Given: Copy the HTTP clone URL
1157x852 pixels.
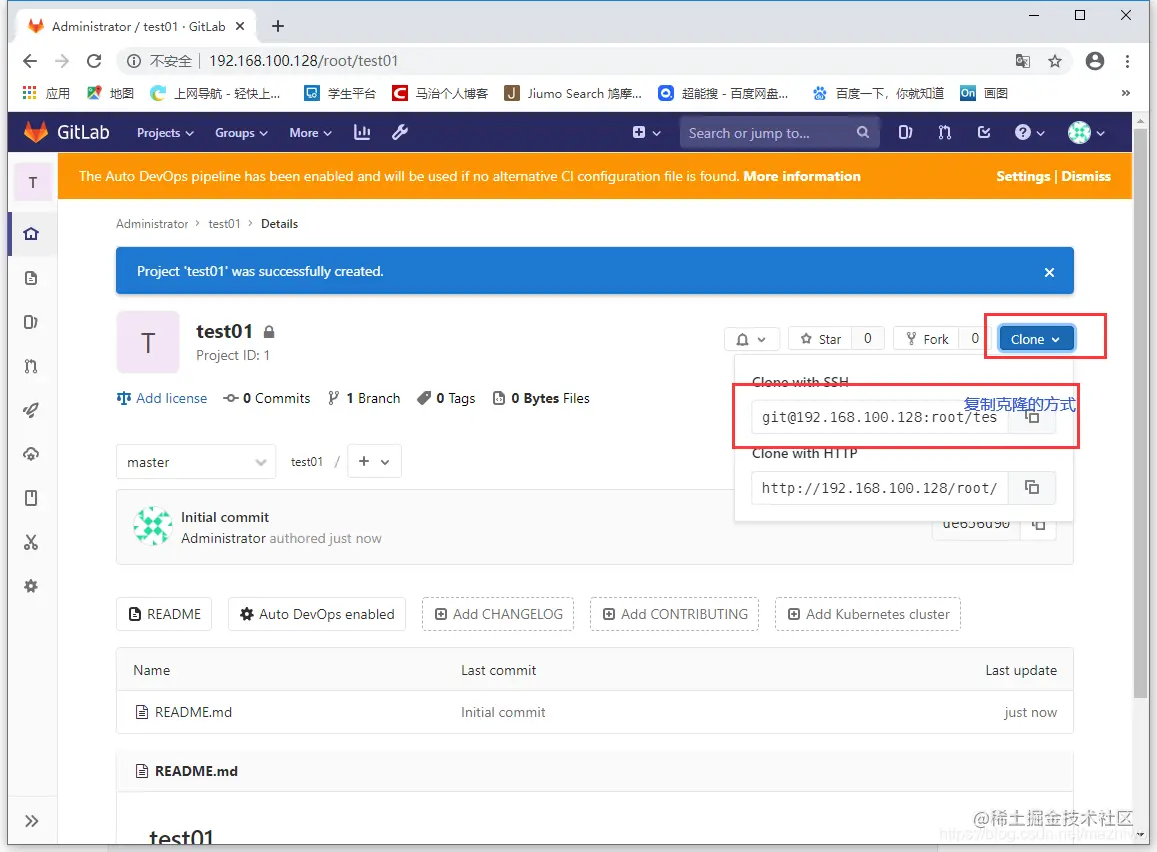Looking at the screenshot, I should click(1032, 488).
